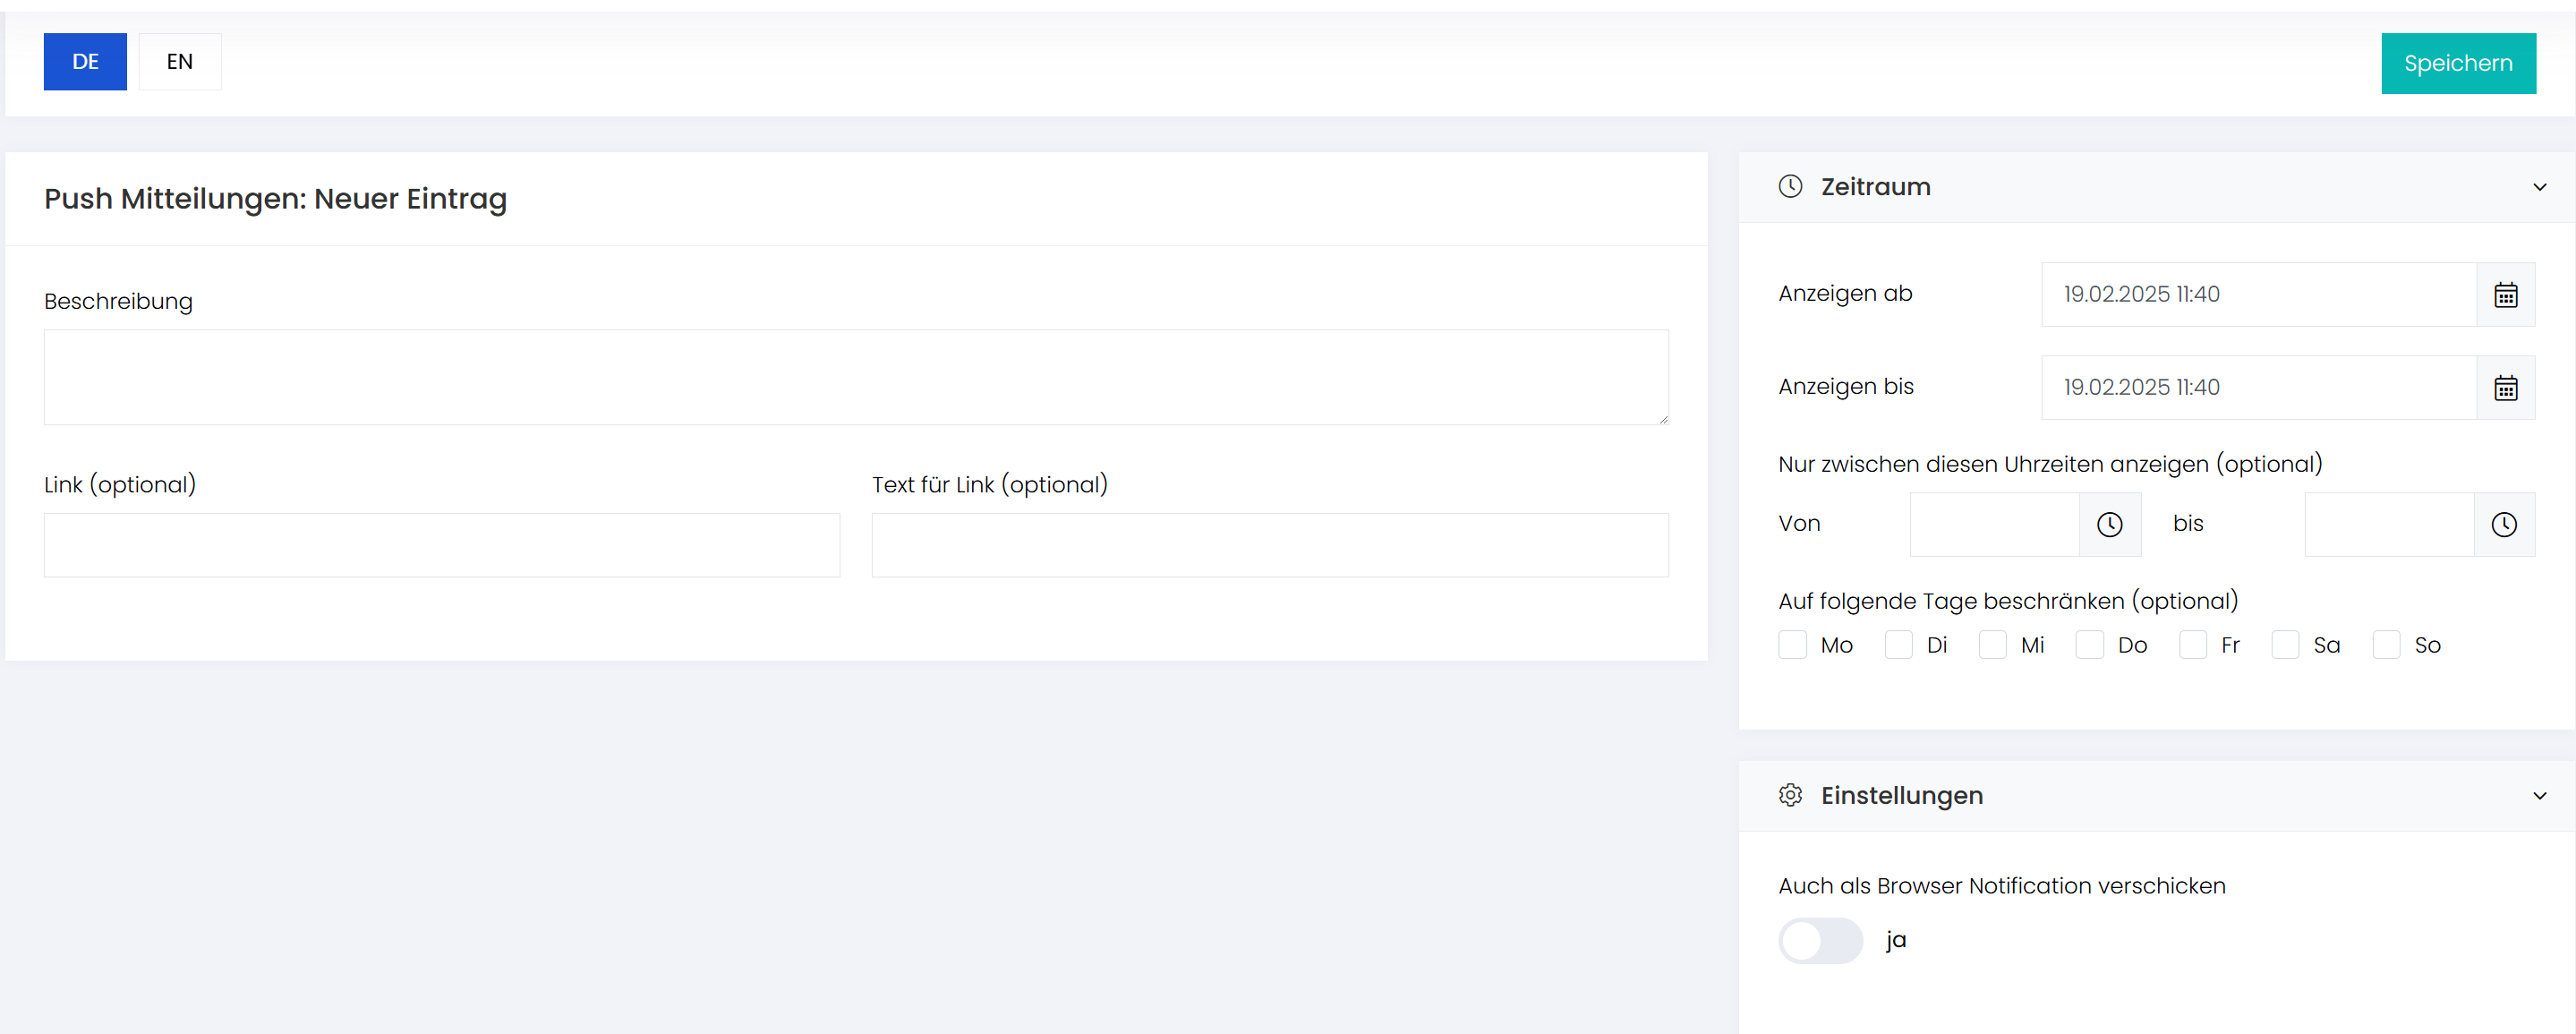2576x1034 pixels.
Task: Click the Von time input field
Action: (1995, 524)
